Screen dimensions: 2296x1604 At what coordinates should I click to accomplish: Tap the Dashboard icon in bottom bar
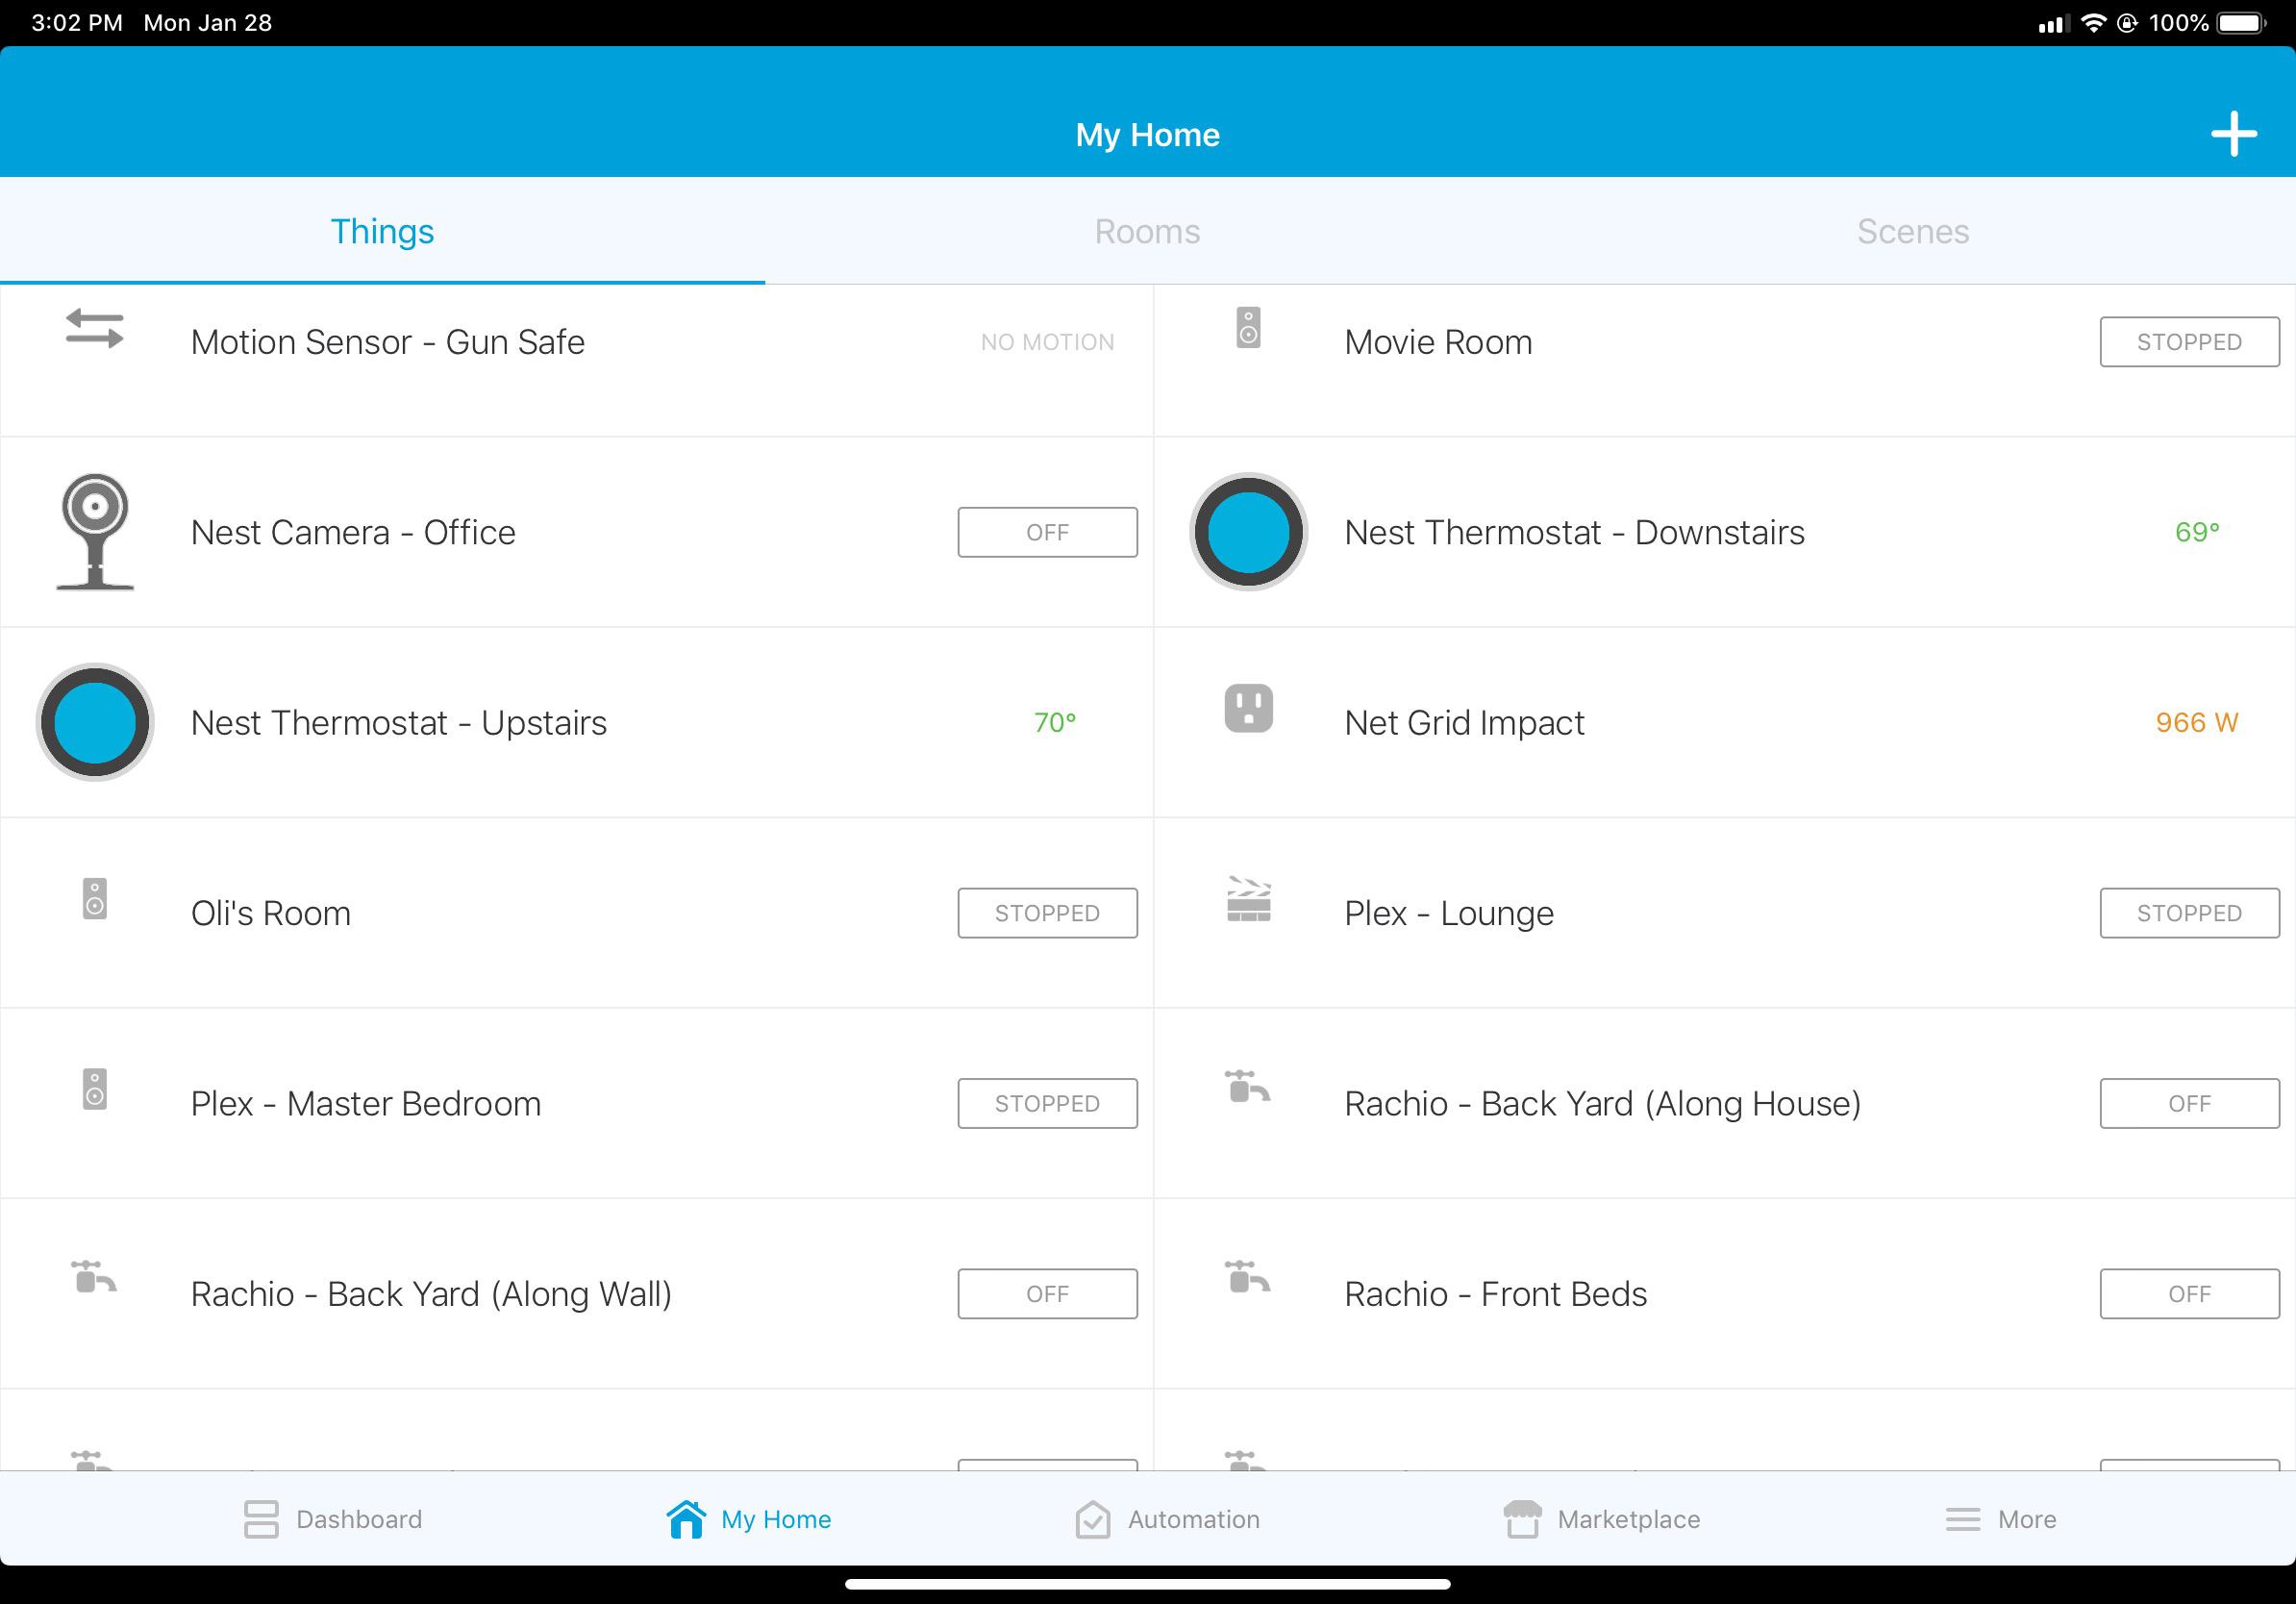tap(261, 1519)
